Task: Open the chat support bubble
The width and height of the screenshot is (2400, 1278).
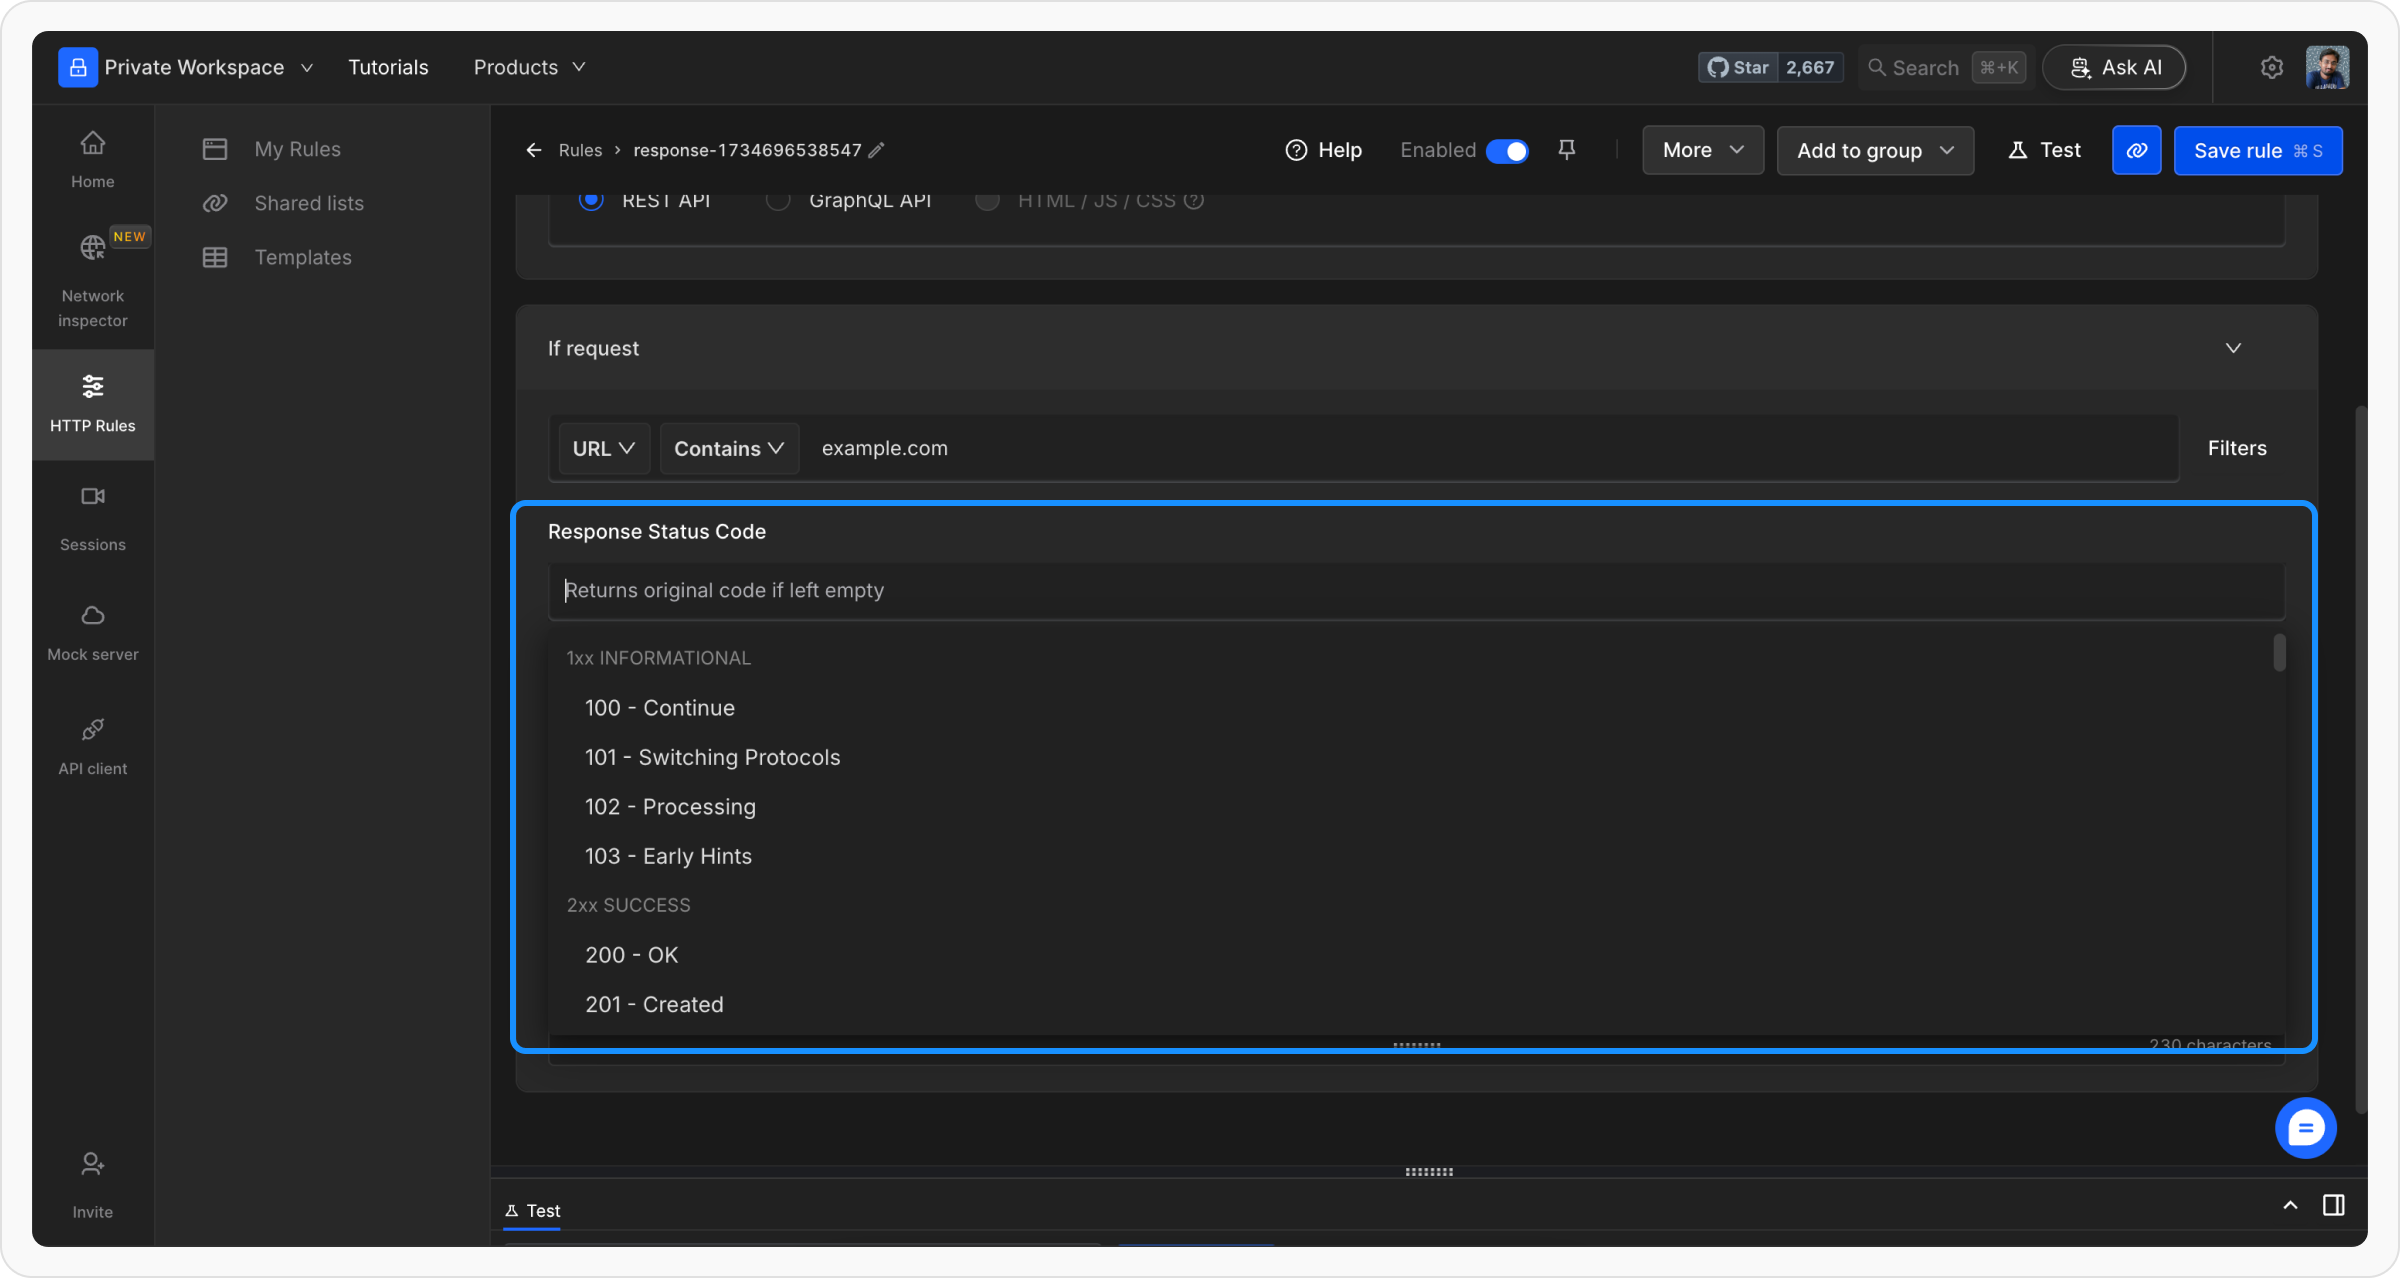Action: click(x=2305, y=1128)
